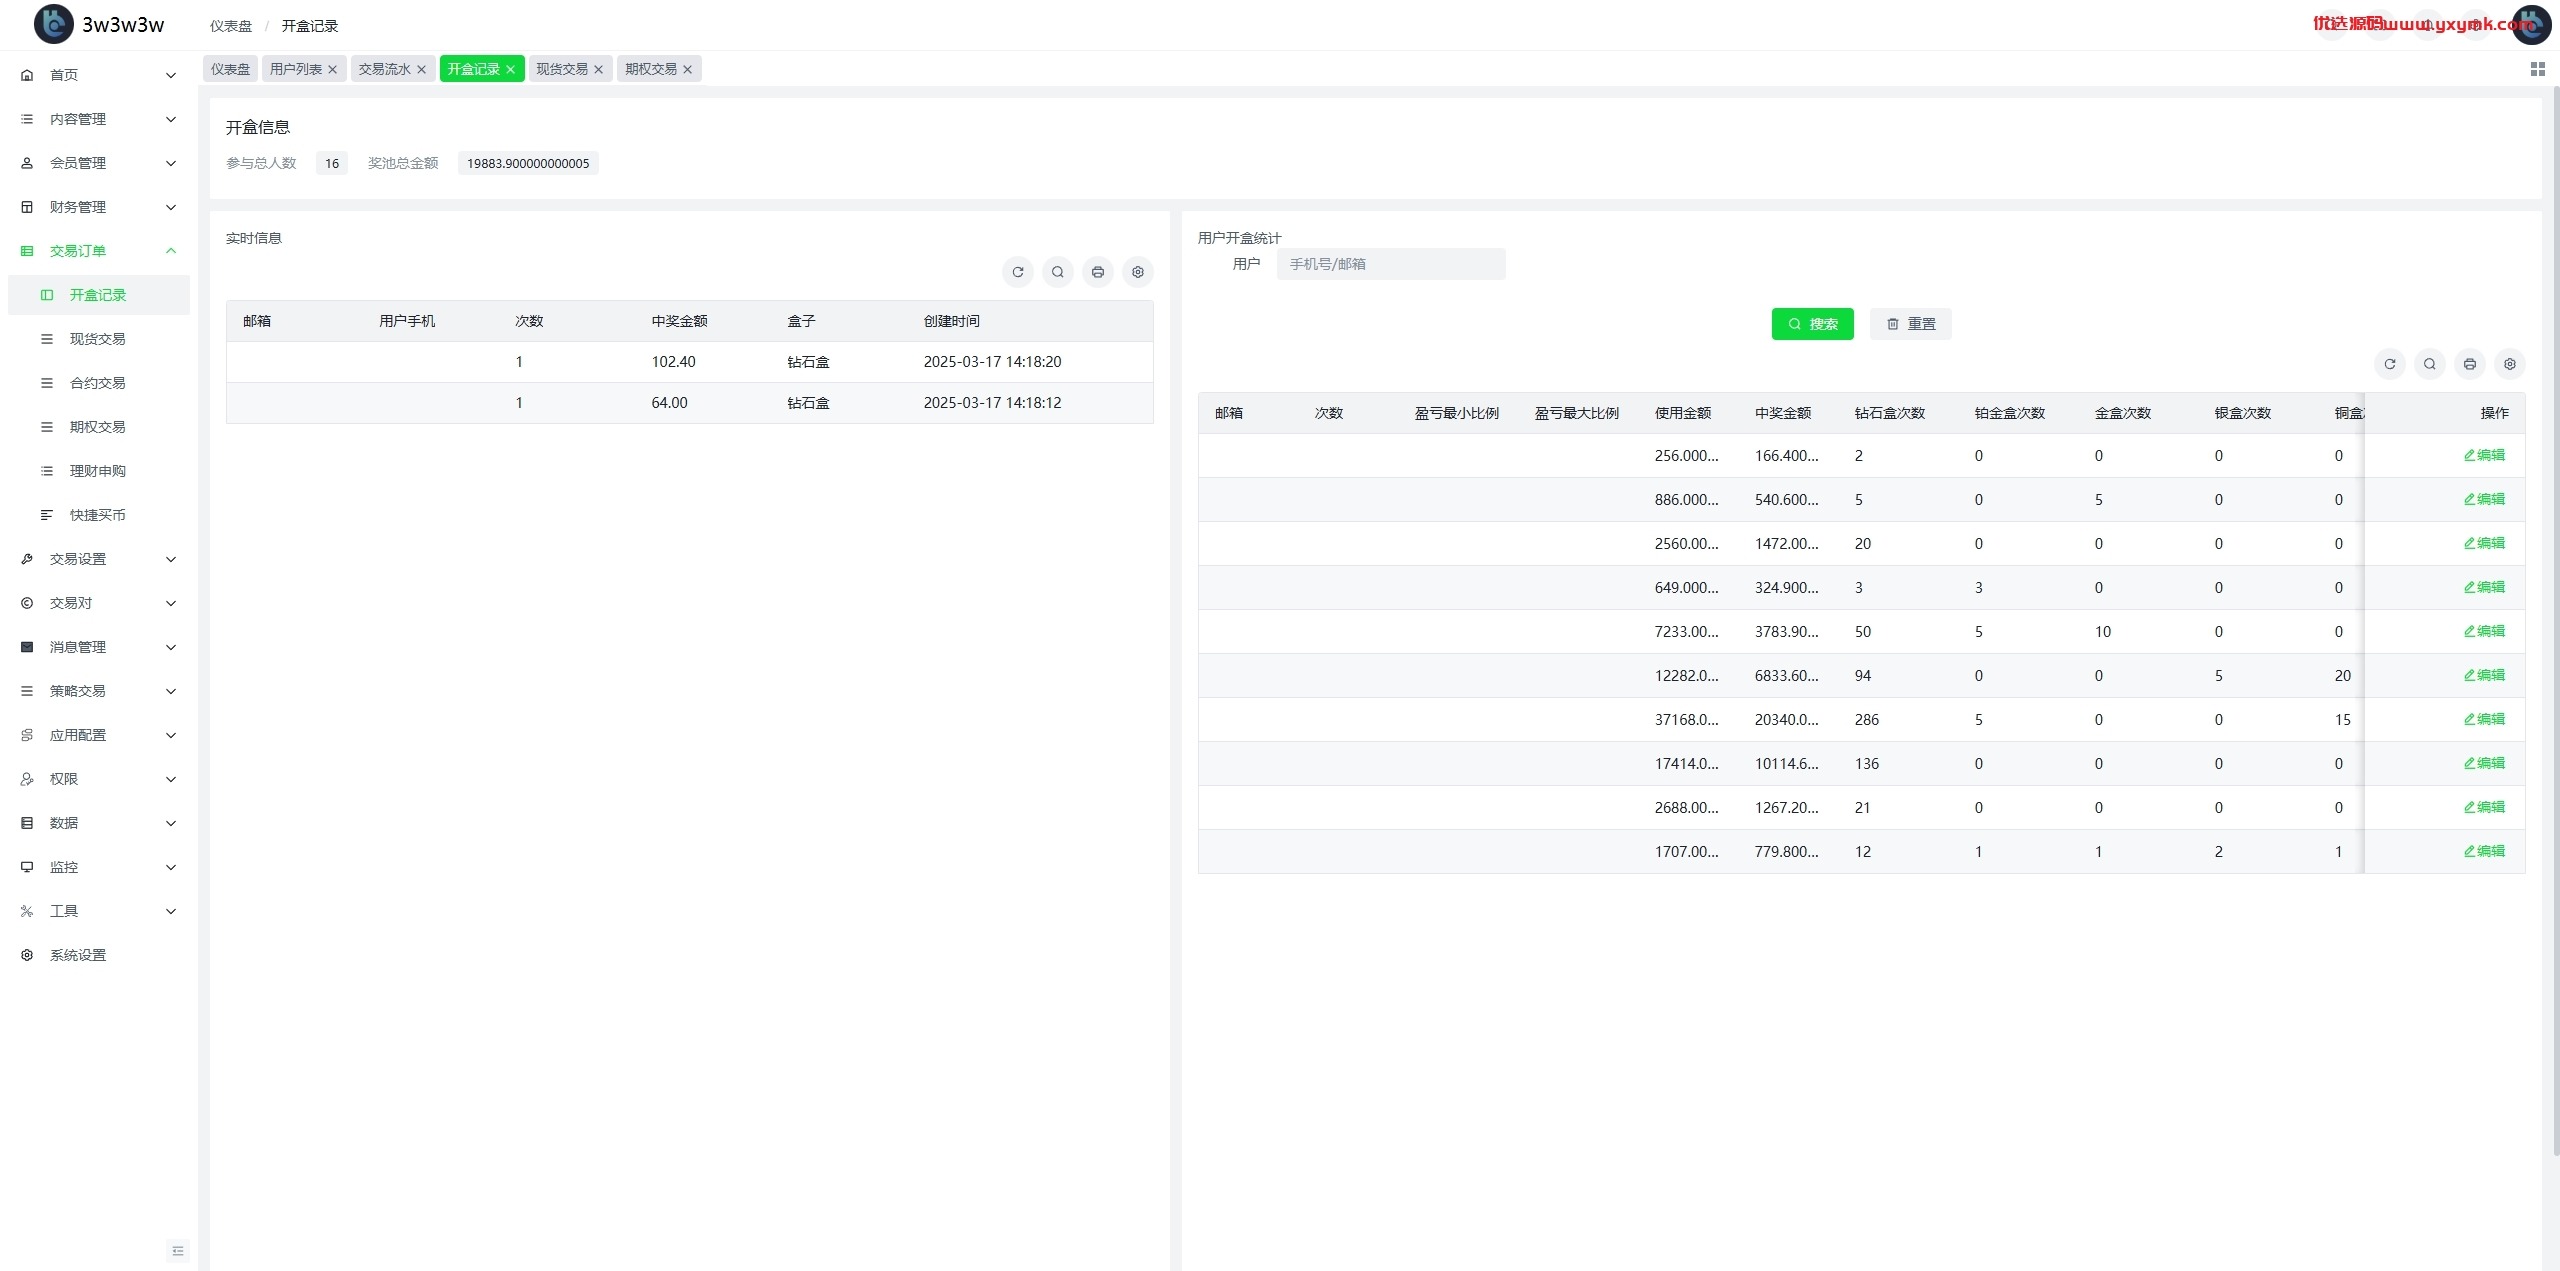Refresh the 用户开盒统计 table
The height and width of the screenshot is (1271, 2560).
(x=2389, y=364)
